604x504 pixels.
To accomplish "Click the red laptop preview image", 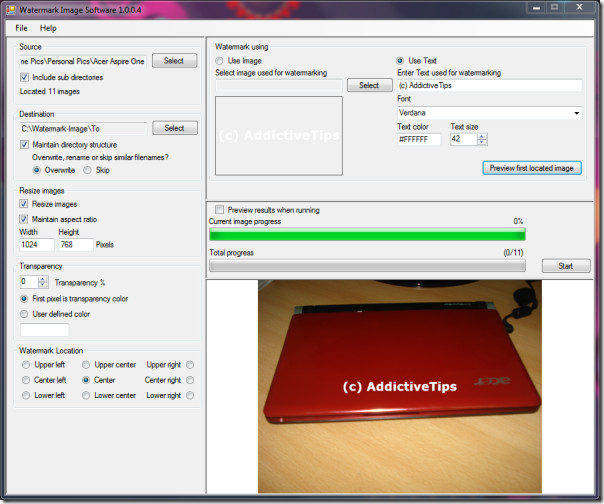I will click(x=400, y=386).
